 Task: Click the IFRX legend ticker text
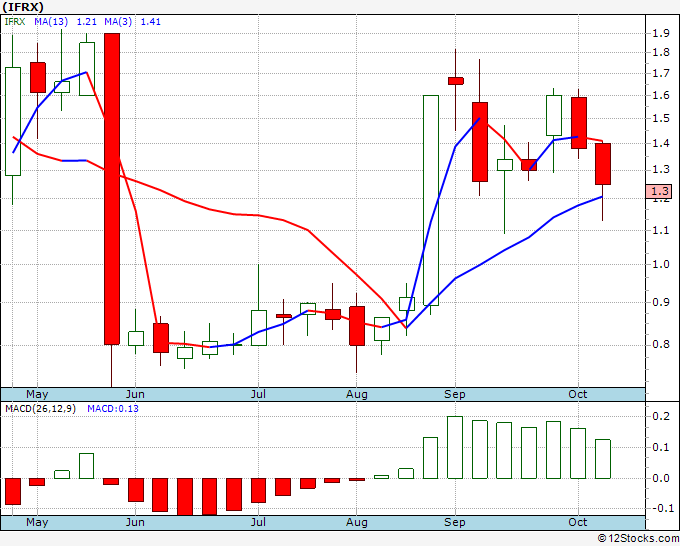(15, 21)
